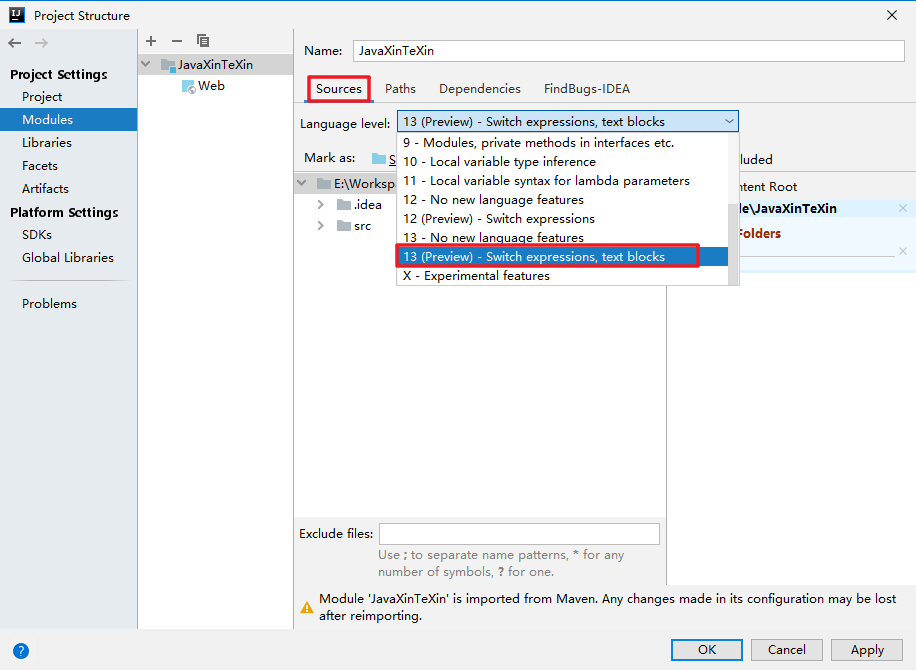Image resolution: width=916 pixels, height=670 pixels.
Task: Select language level 9 - Modules
Action: [562, 143]
